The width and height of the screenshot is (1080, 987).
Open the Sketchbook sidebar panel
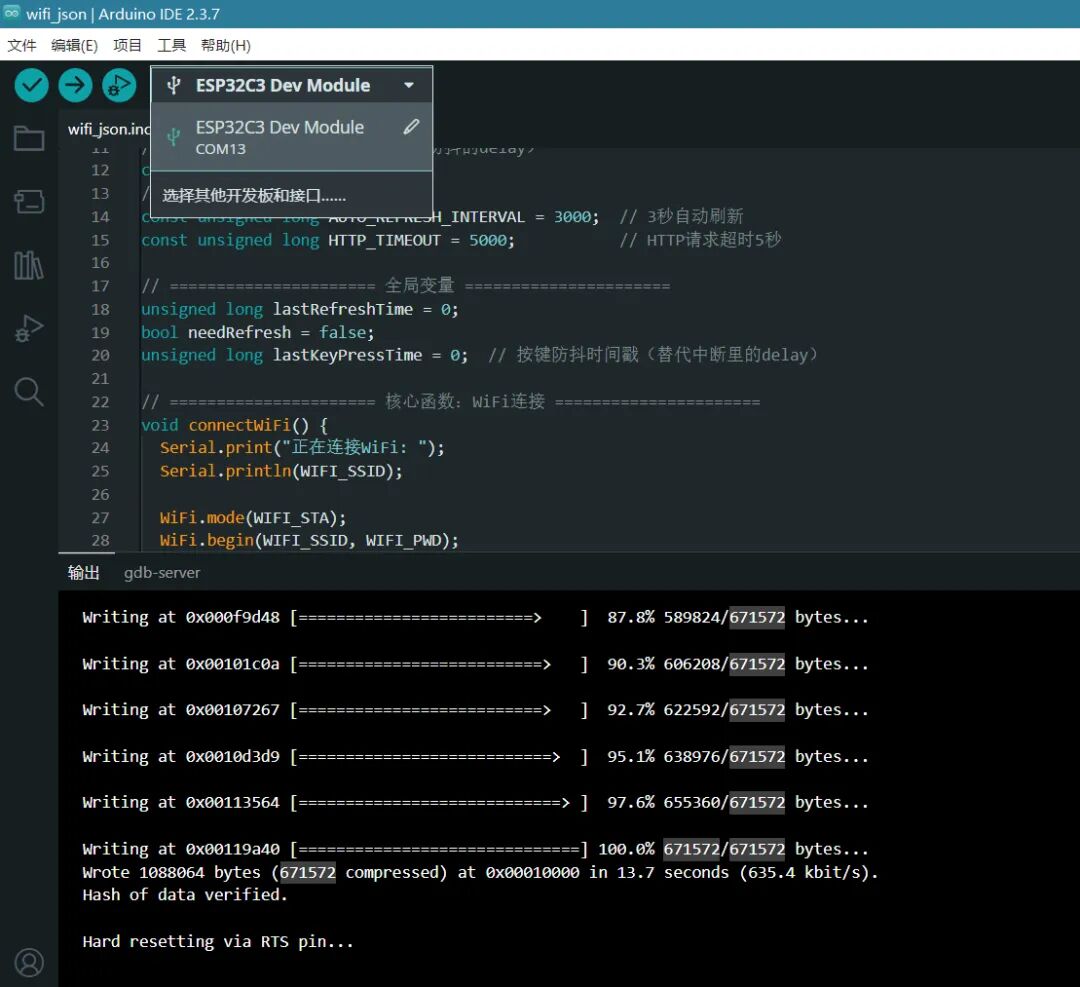(28, 138)
